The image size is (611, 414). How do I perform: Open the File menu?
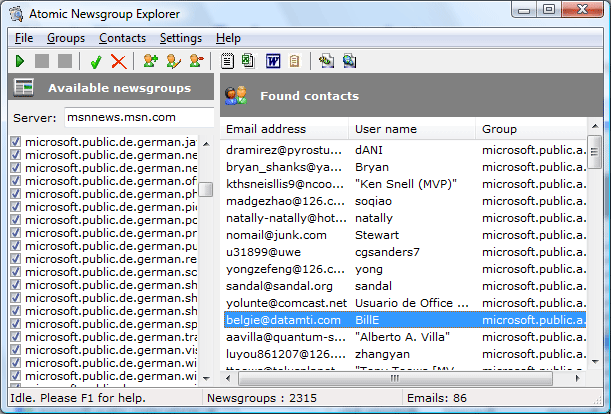[24, 38]
